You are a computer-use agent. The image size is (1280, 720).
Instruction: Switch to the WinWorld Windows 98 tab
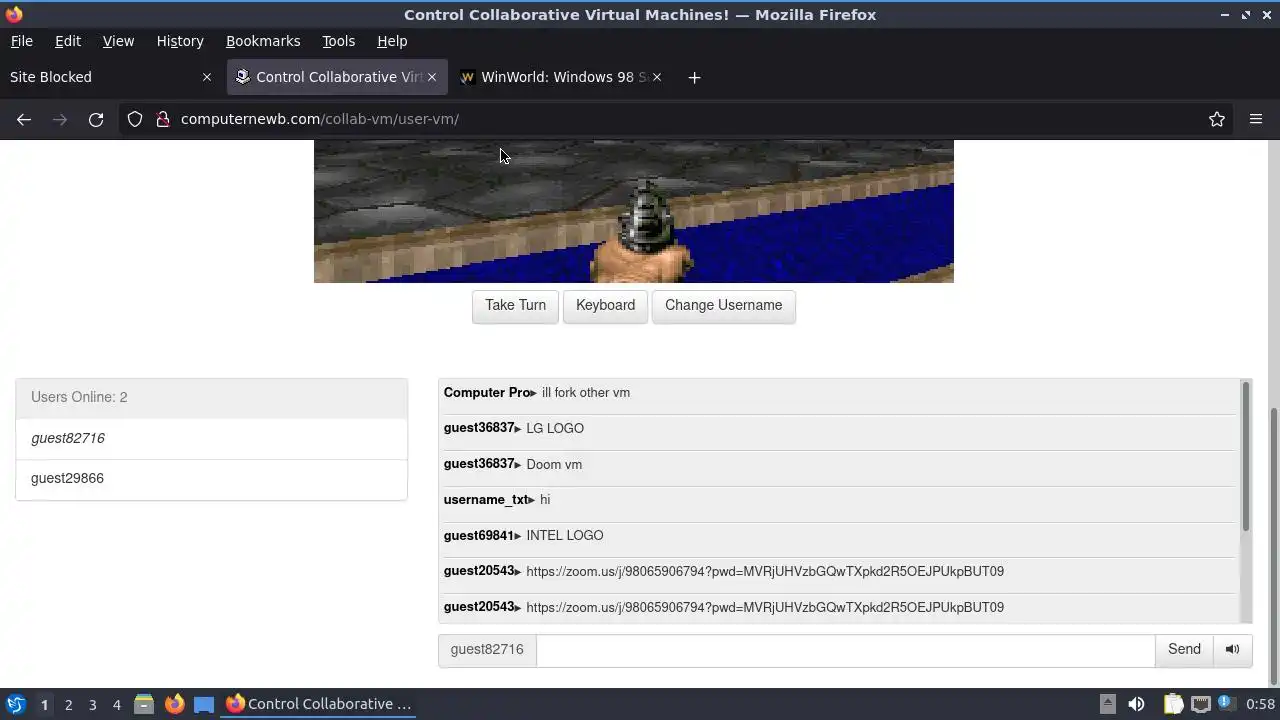560,77
